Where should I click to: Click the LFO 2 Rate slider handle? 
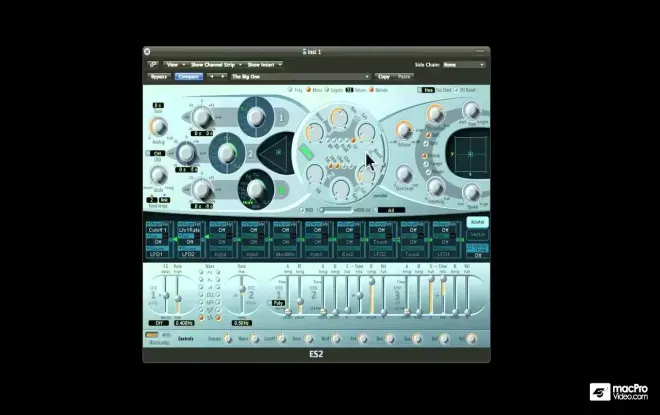coord(242,289)
